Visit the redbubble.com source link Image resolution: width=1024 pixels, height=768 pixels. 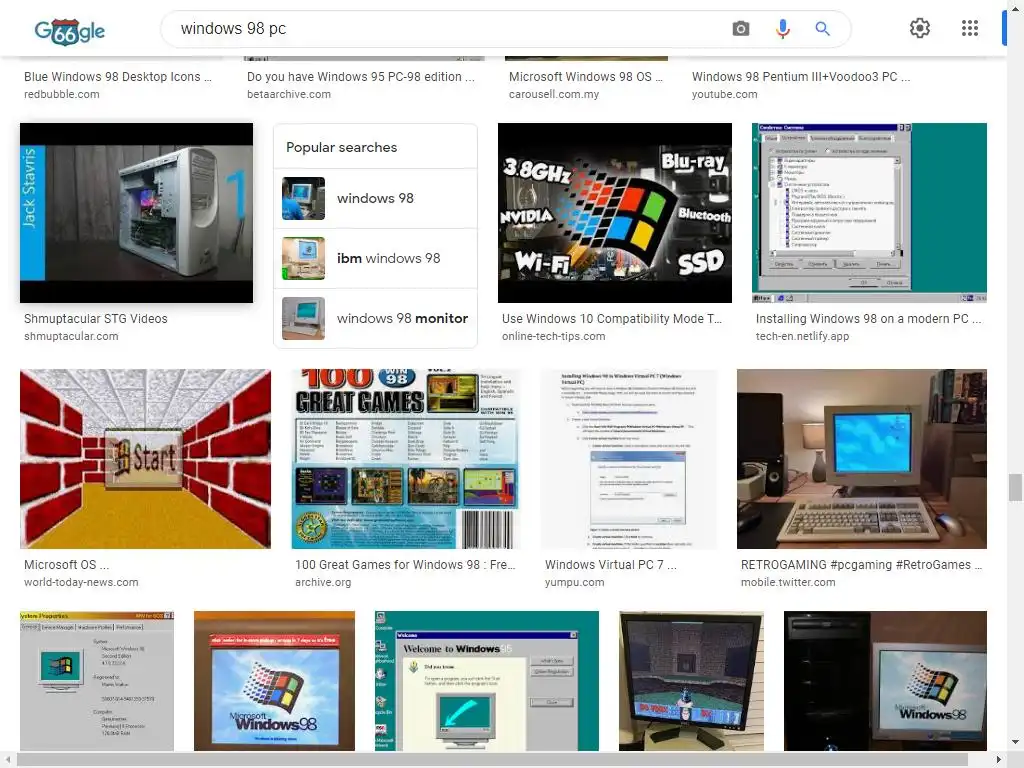click(61, 94)
